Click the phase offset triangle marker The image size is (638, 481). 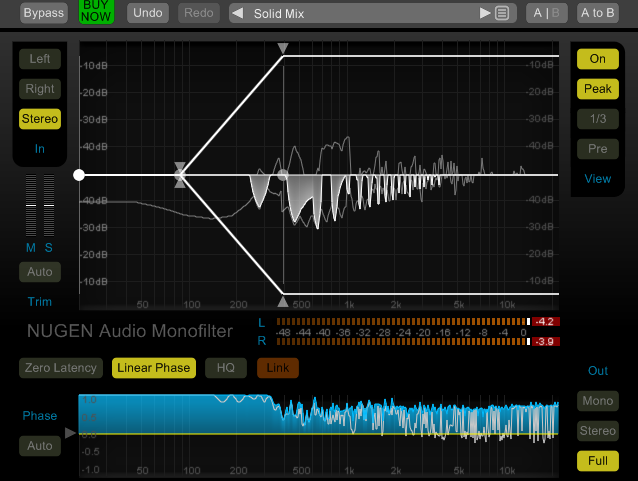tap(70, 433)
